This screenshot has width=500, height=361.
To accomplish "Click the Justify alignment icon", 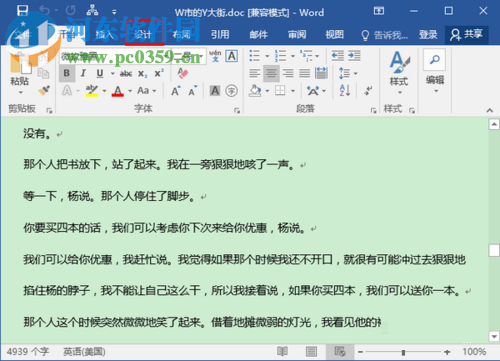I will [x=304, y=73].
